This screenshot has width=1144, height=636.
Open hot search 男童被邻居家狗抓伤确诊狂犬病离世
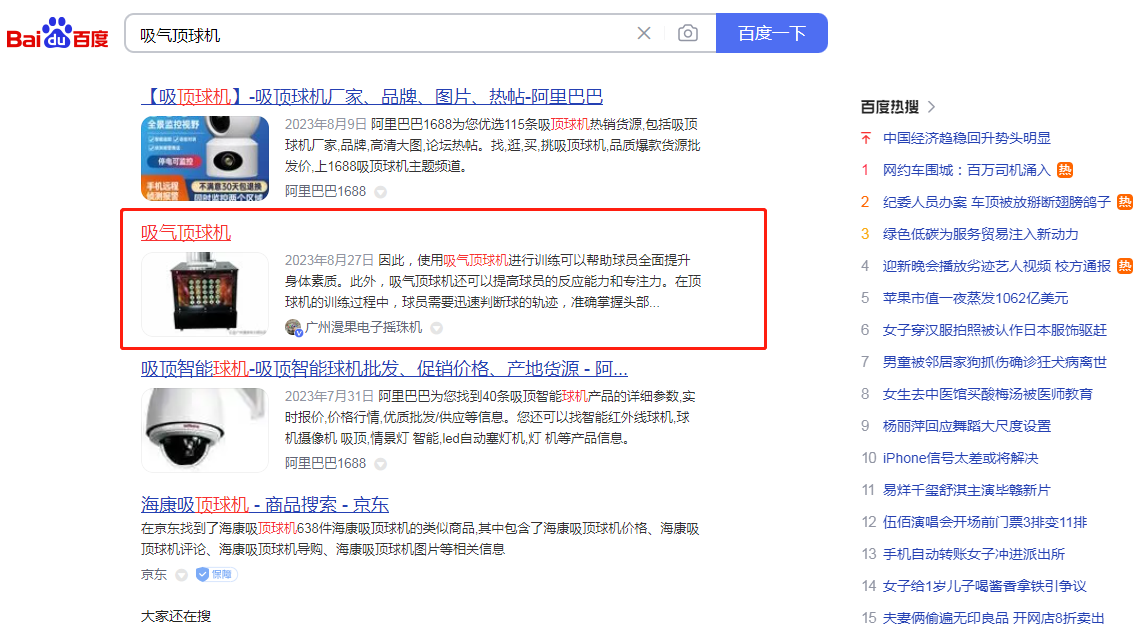point(995,362)
